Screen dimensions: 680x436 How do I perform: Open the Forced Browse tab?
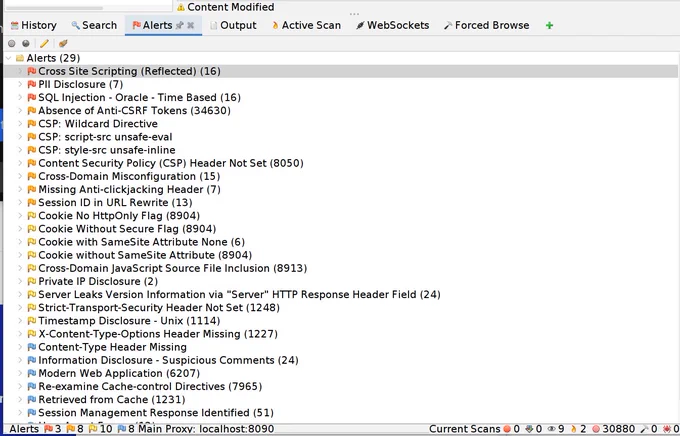point(487,26)
